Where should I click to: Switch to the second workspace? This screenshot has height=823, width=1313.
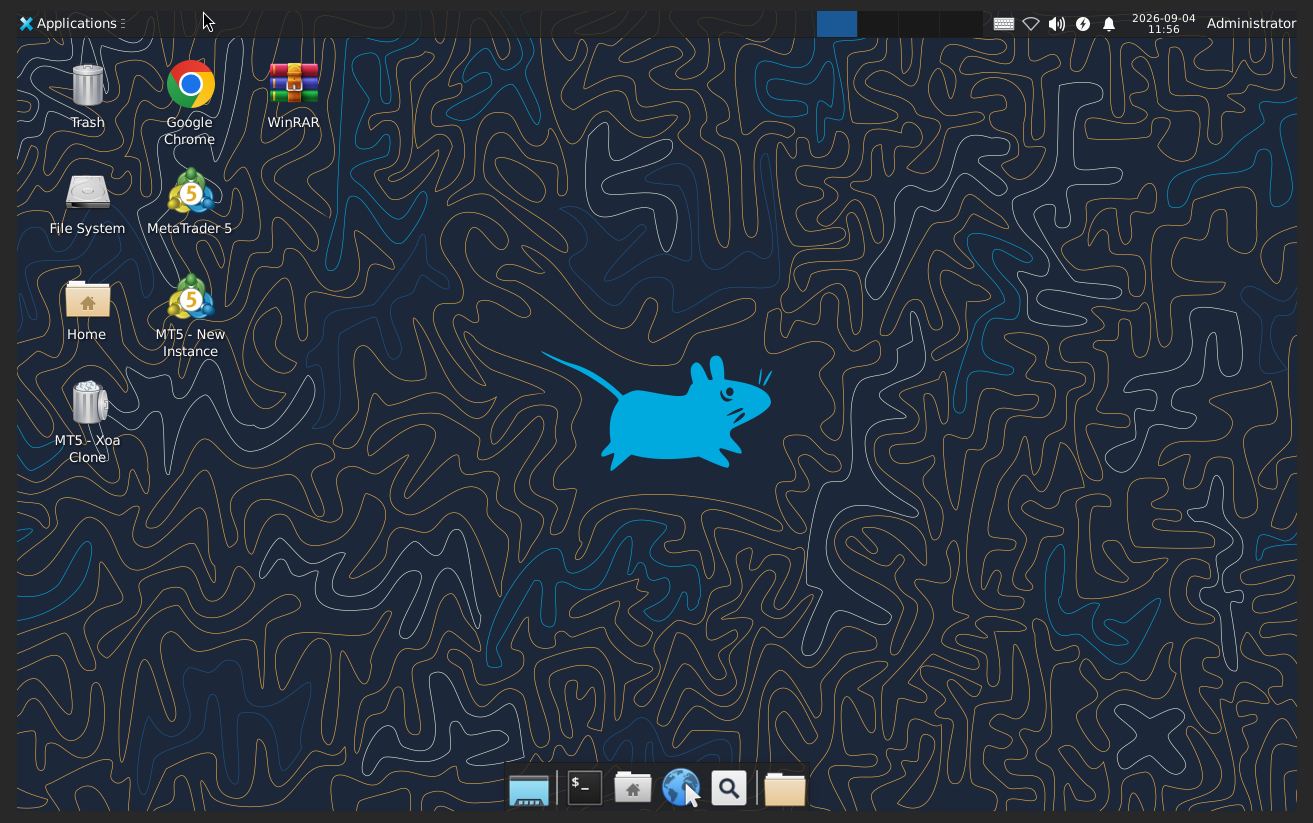point(878,24)
